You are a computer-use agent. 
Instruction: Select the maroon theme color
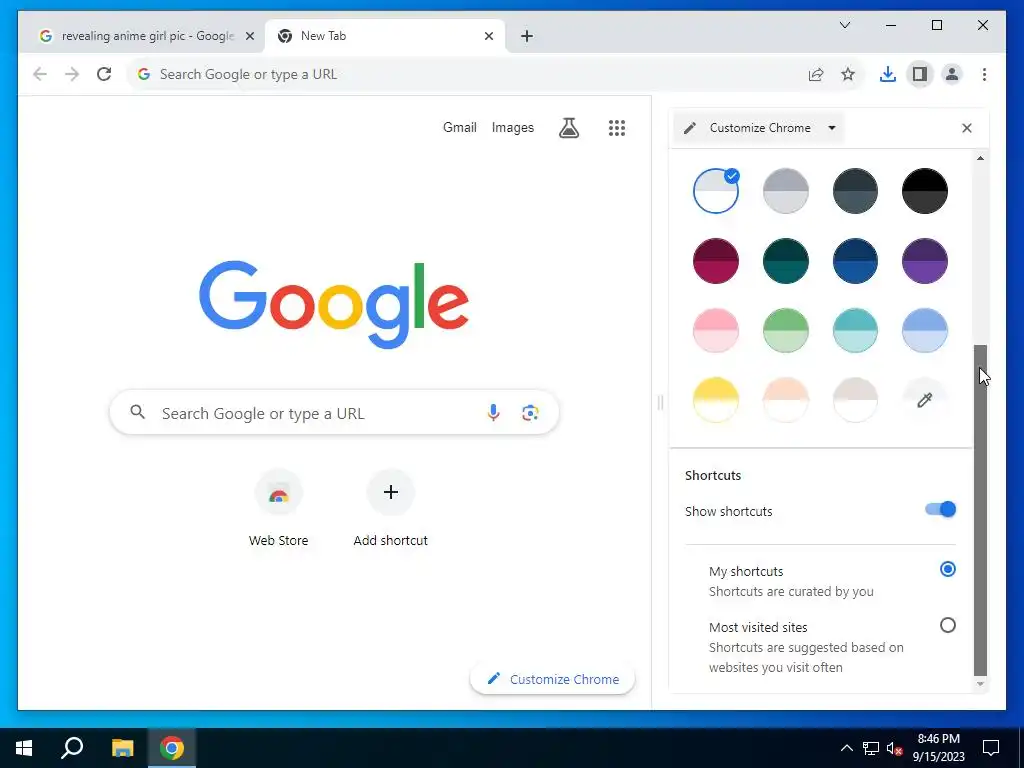[x=716, y=261]
